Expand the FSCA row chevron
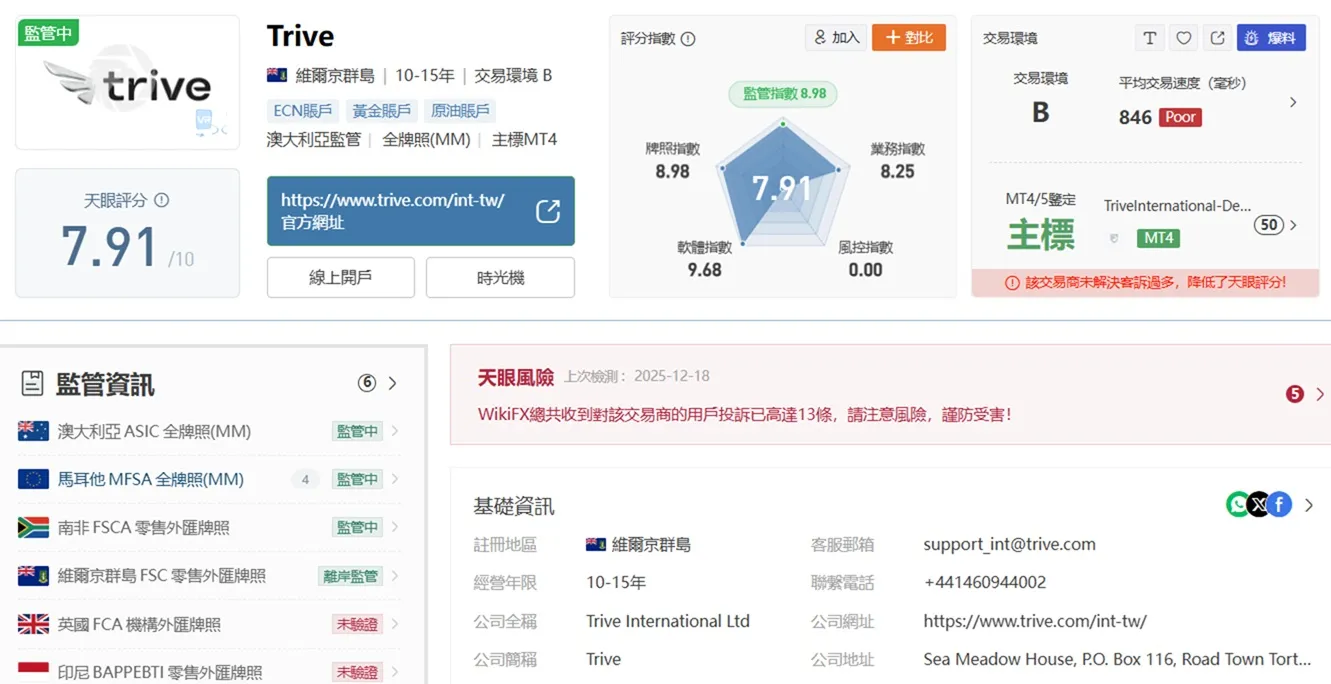This screenshot has height=684, width=1331. pos(395,527)
